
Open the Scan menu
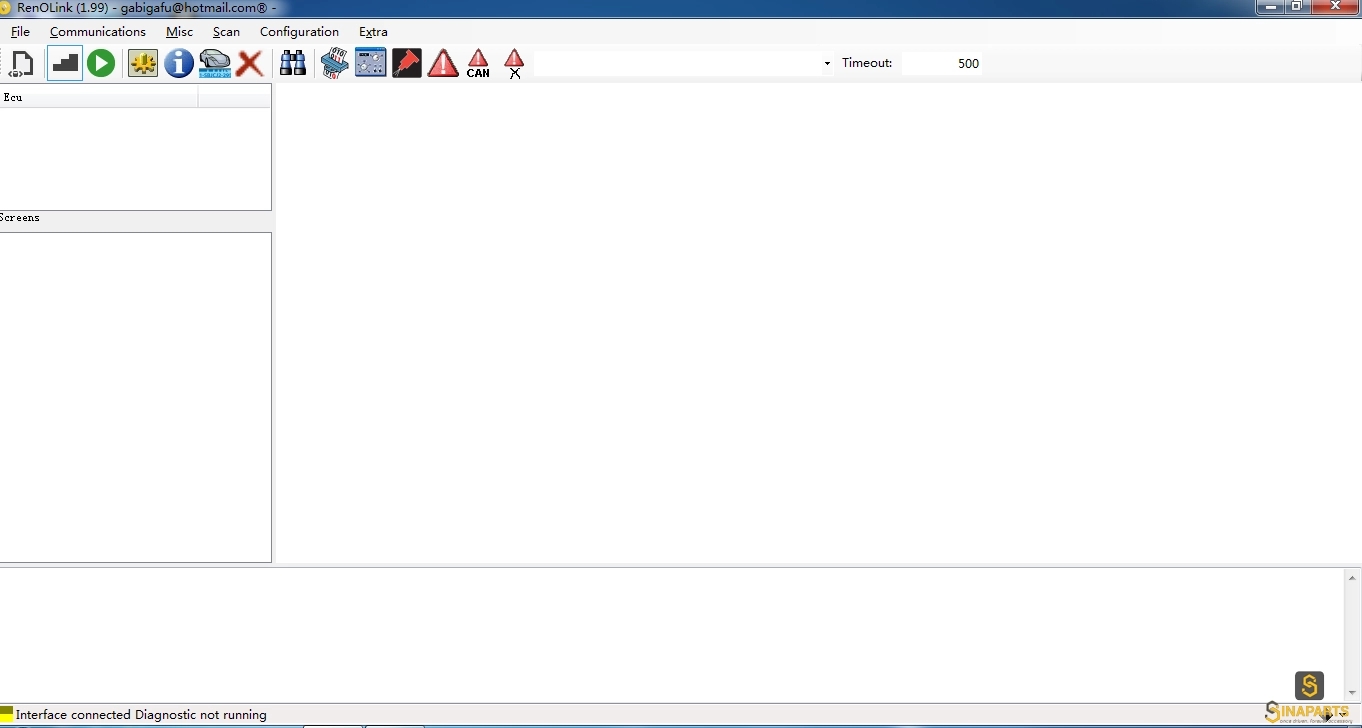[226, 32]
